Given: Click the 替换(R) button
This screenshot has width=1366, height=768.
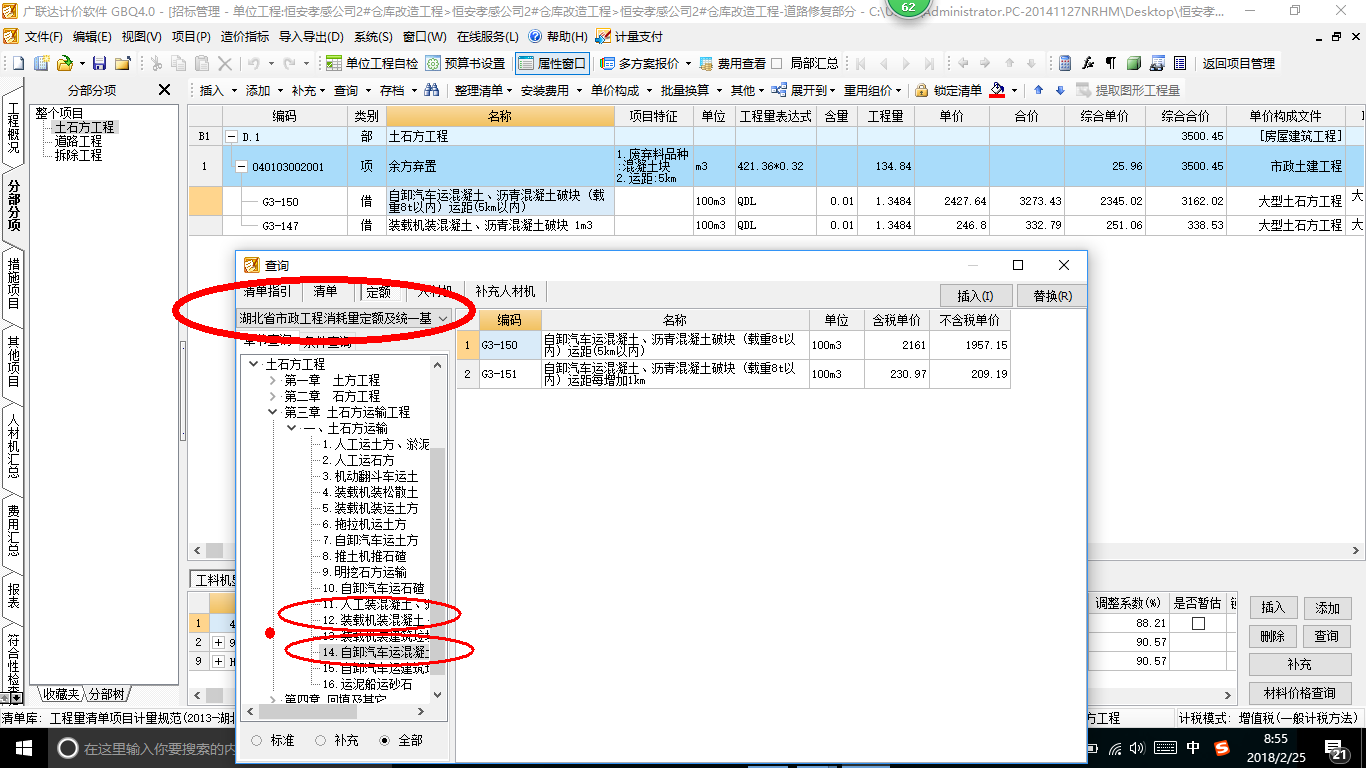Looking at the screenshot, I should (x=1052, y=296).
